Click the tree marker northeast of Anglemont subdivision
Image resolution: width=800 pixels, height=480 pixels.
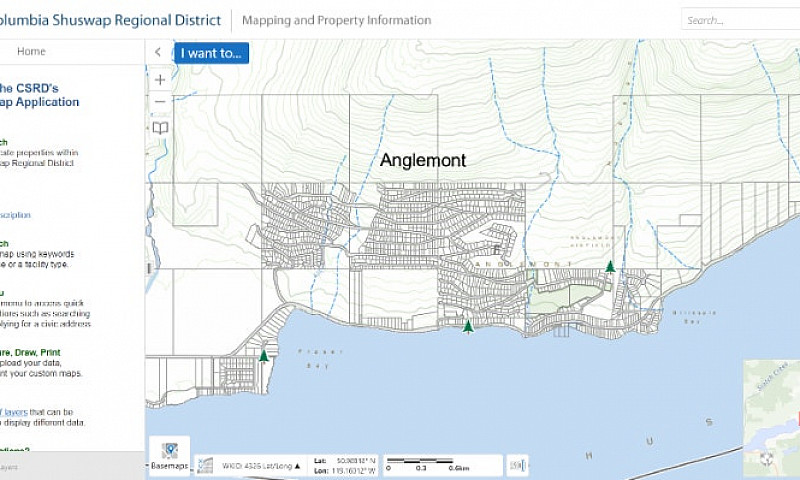[x=610, y=266]
